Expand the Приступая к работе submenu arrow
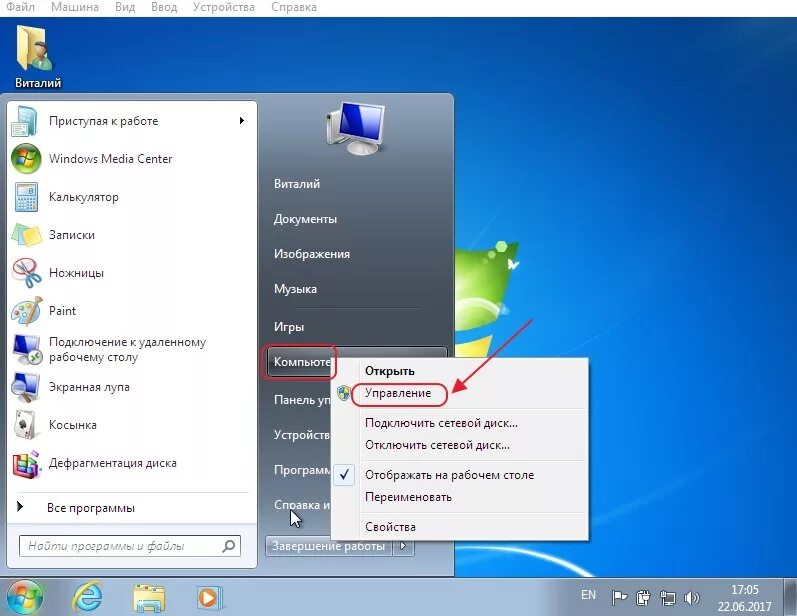This screenshot has height=616, width=797. (x=242, y=120)
